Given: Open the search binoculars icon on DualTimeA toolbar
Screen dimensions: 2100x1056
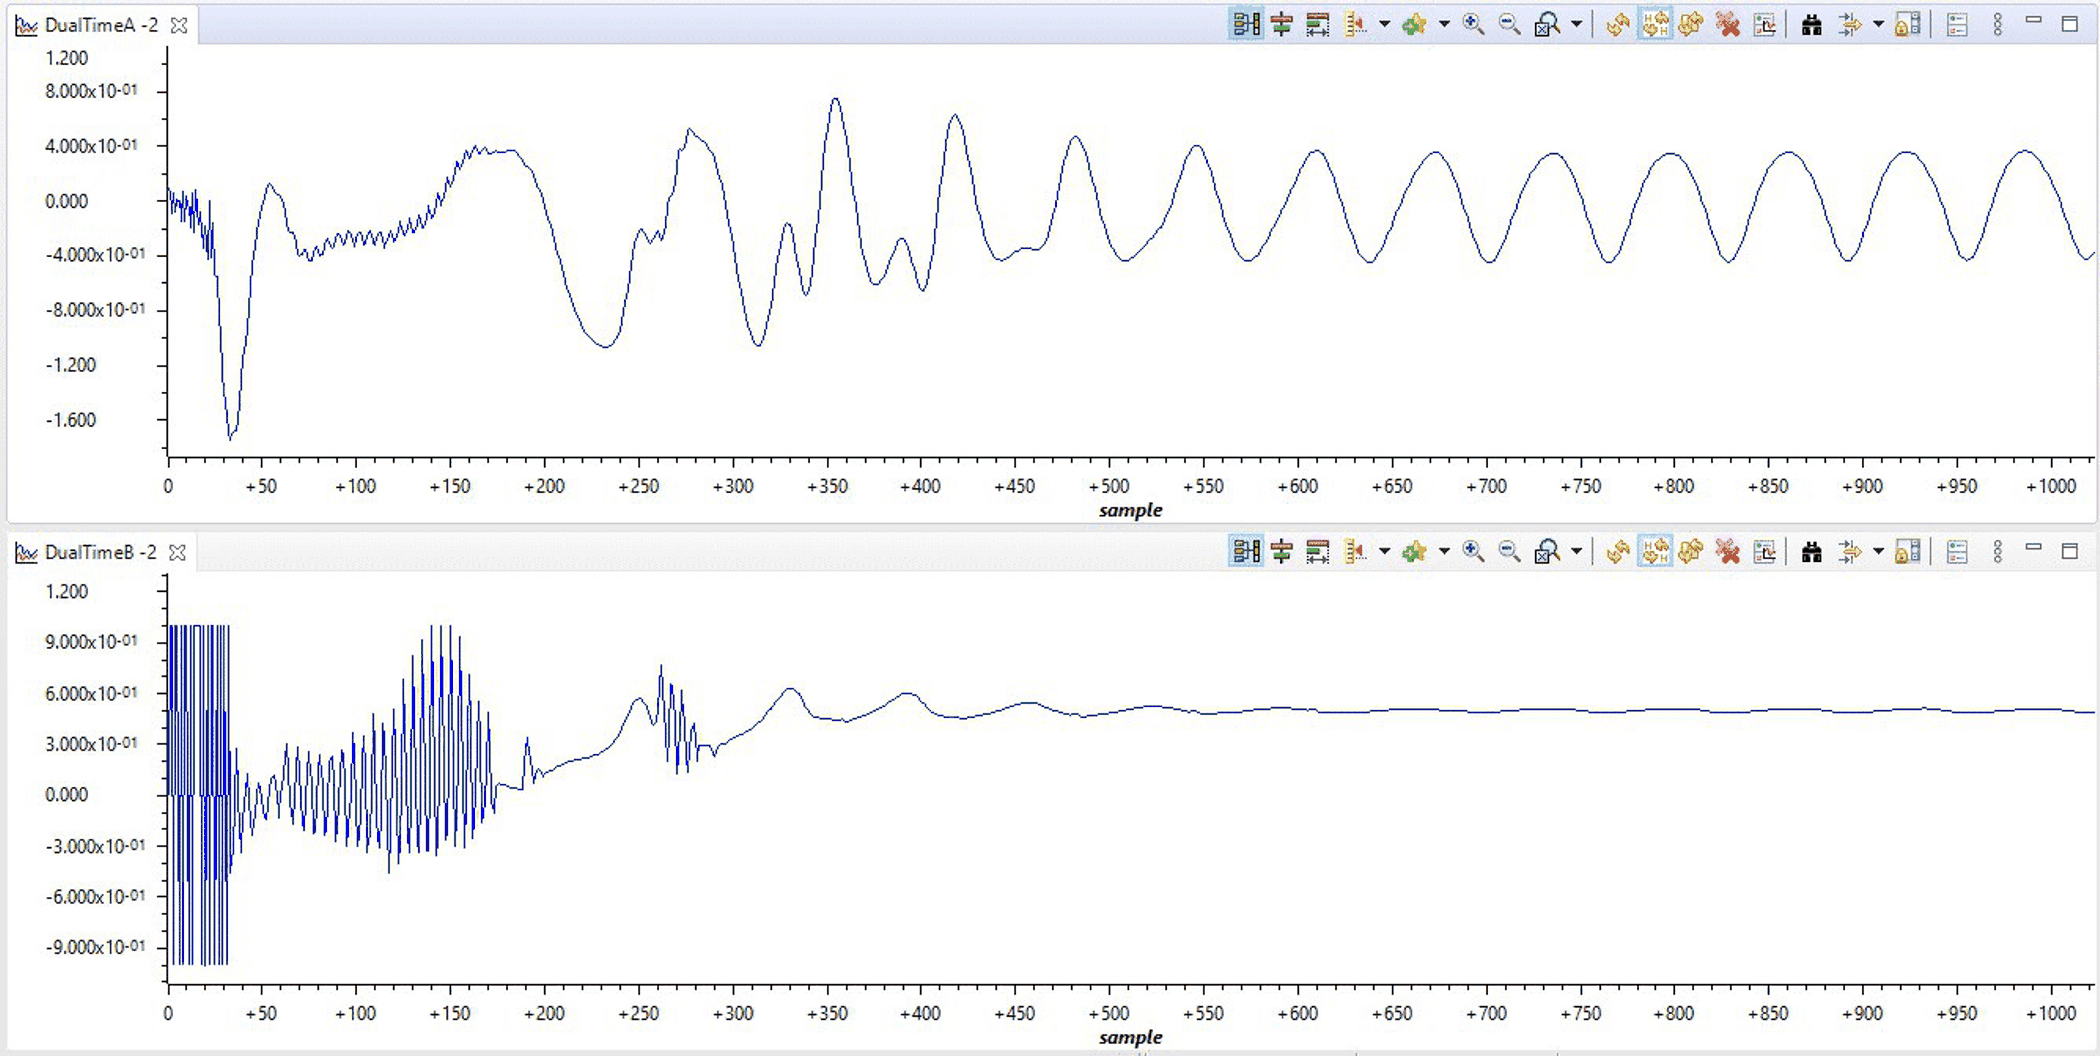Looking at the screenshot, I should [x=1812, y=25].
